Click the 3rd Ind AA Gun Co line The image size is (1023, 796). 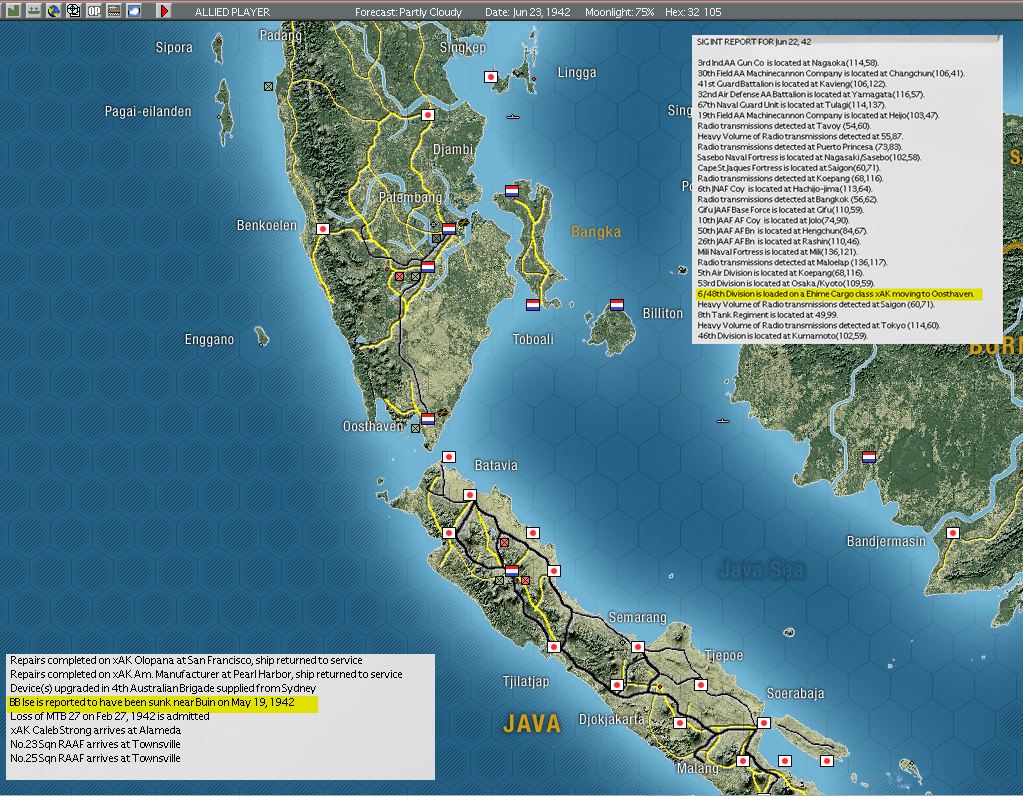788,63
